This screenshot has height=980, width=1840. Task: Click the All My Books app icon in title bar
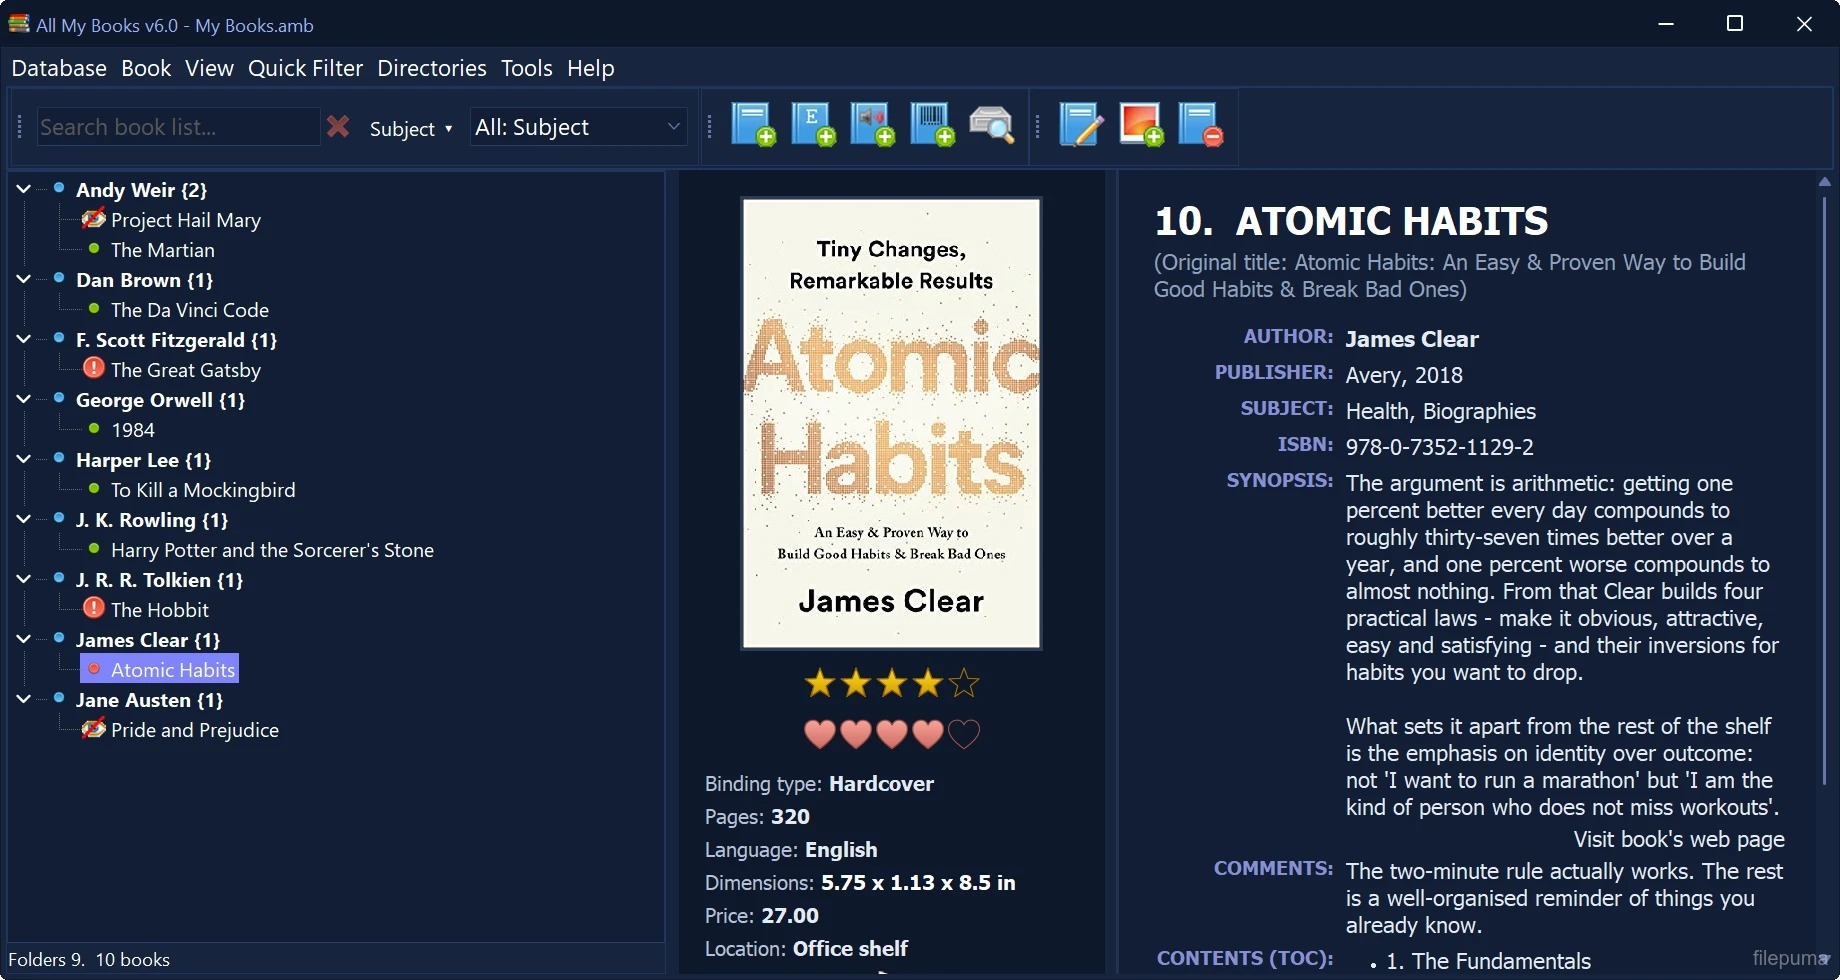pyautogui.click(x=19, y=24)
